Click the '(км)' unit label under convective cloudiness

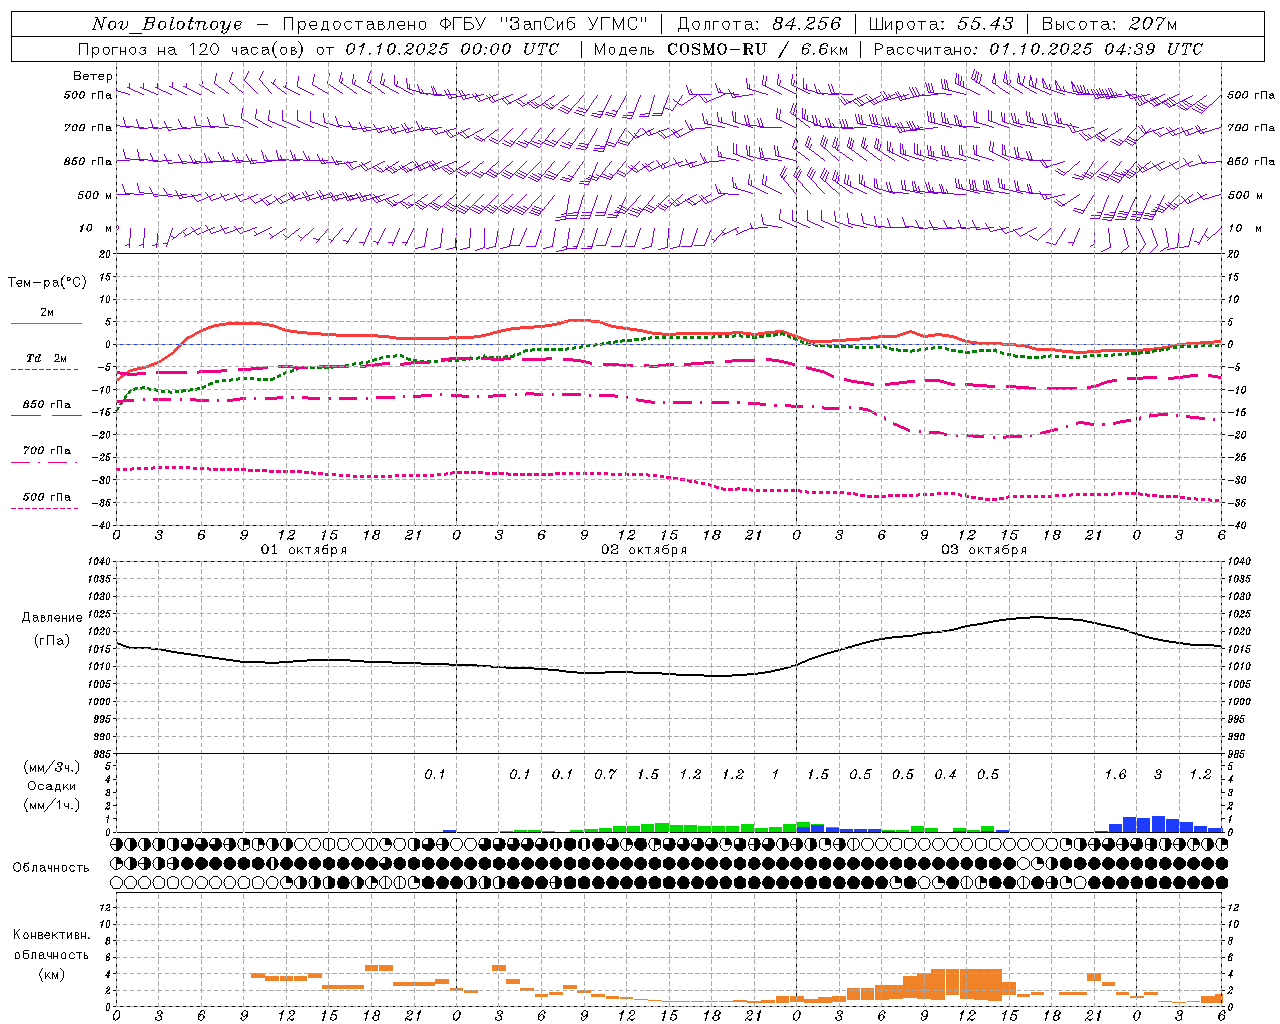[51, 974]
